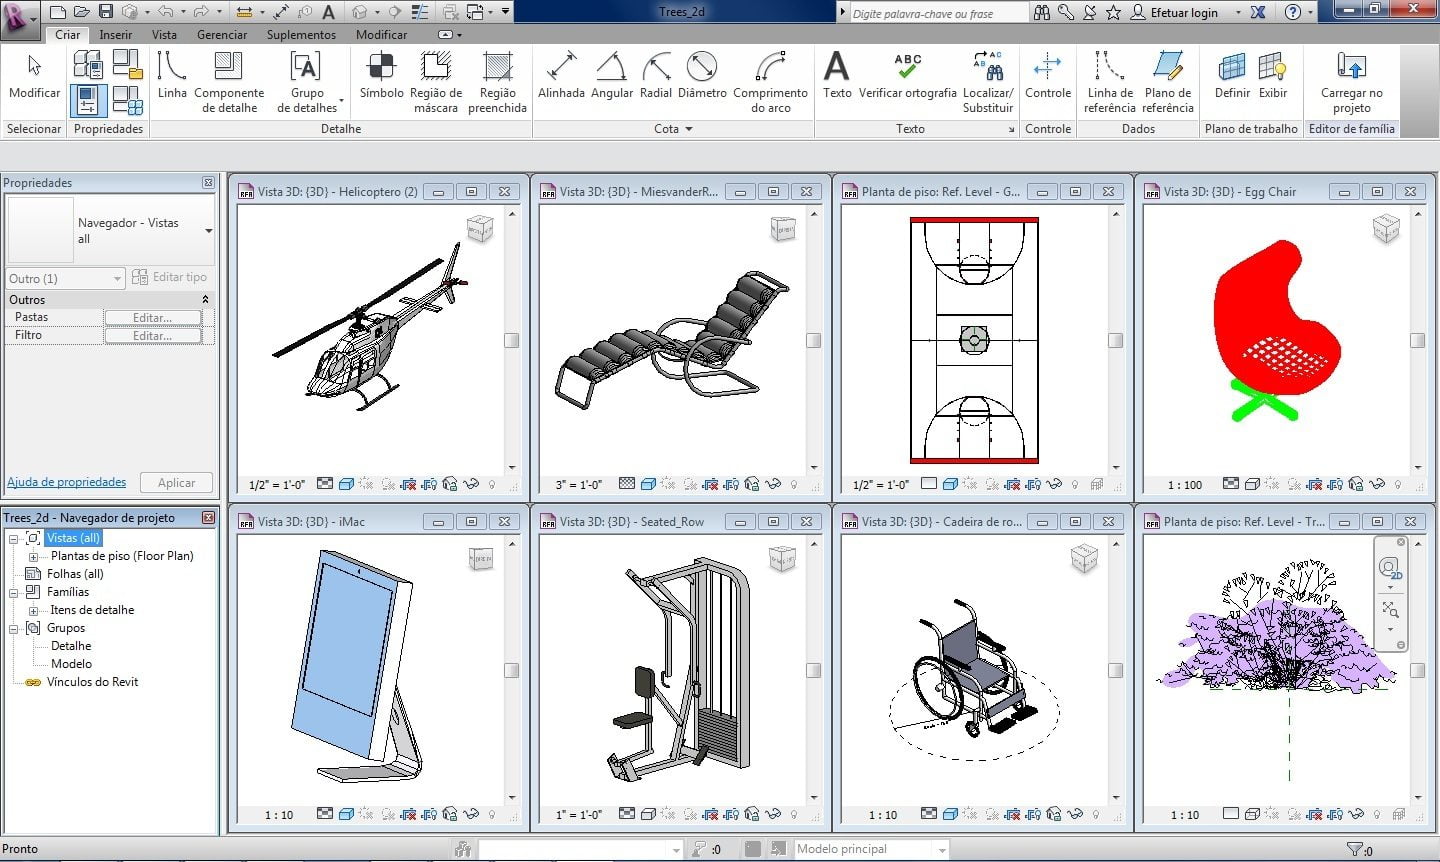Activate the Diâmetro dimension tool
The image size is (1440, 862).
[702, 77]
